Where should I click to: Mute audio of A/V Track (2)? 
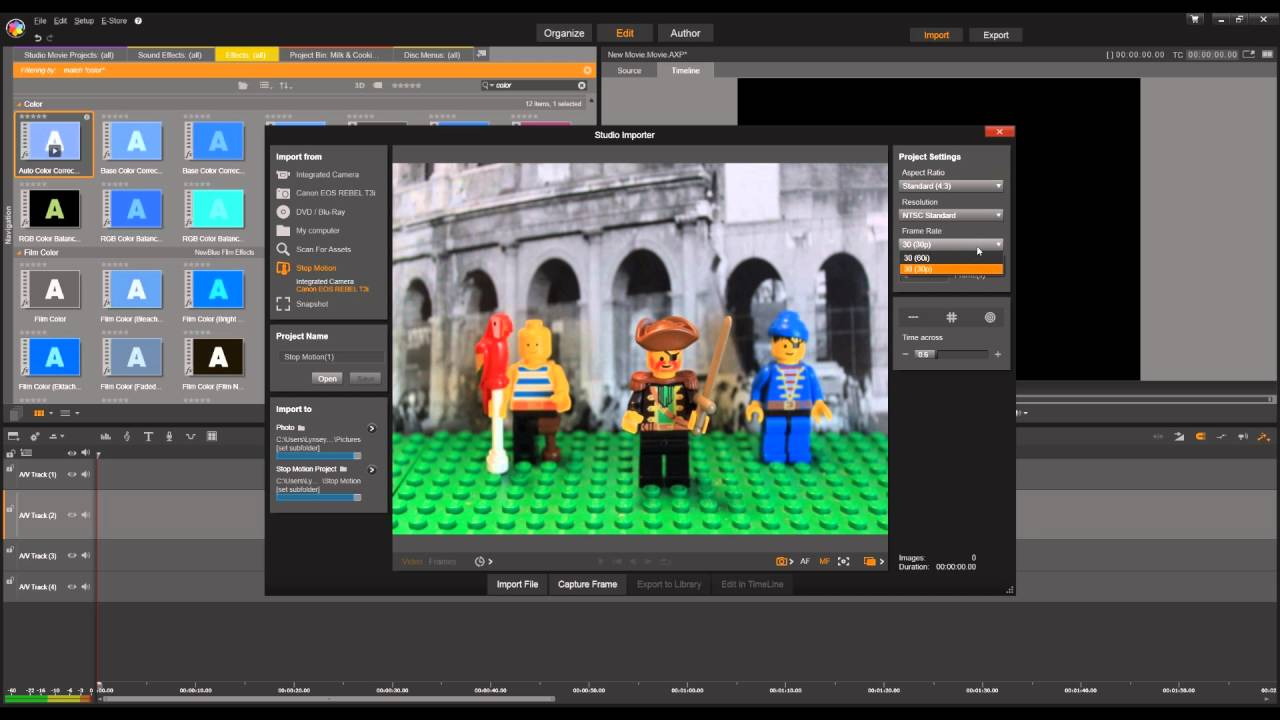(85, 515)
